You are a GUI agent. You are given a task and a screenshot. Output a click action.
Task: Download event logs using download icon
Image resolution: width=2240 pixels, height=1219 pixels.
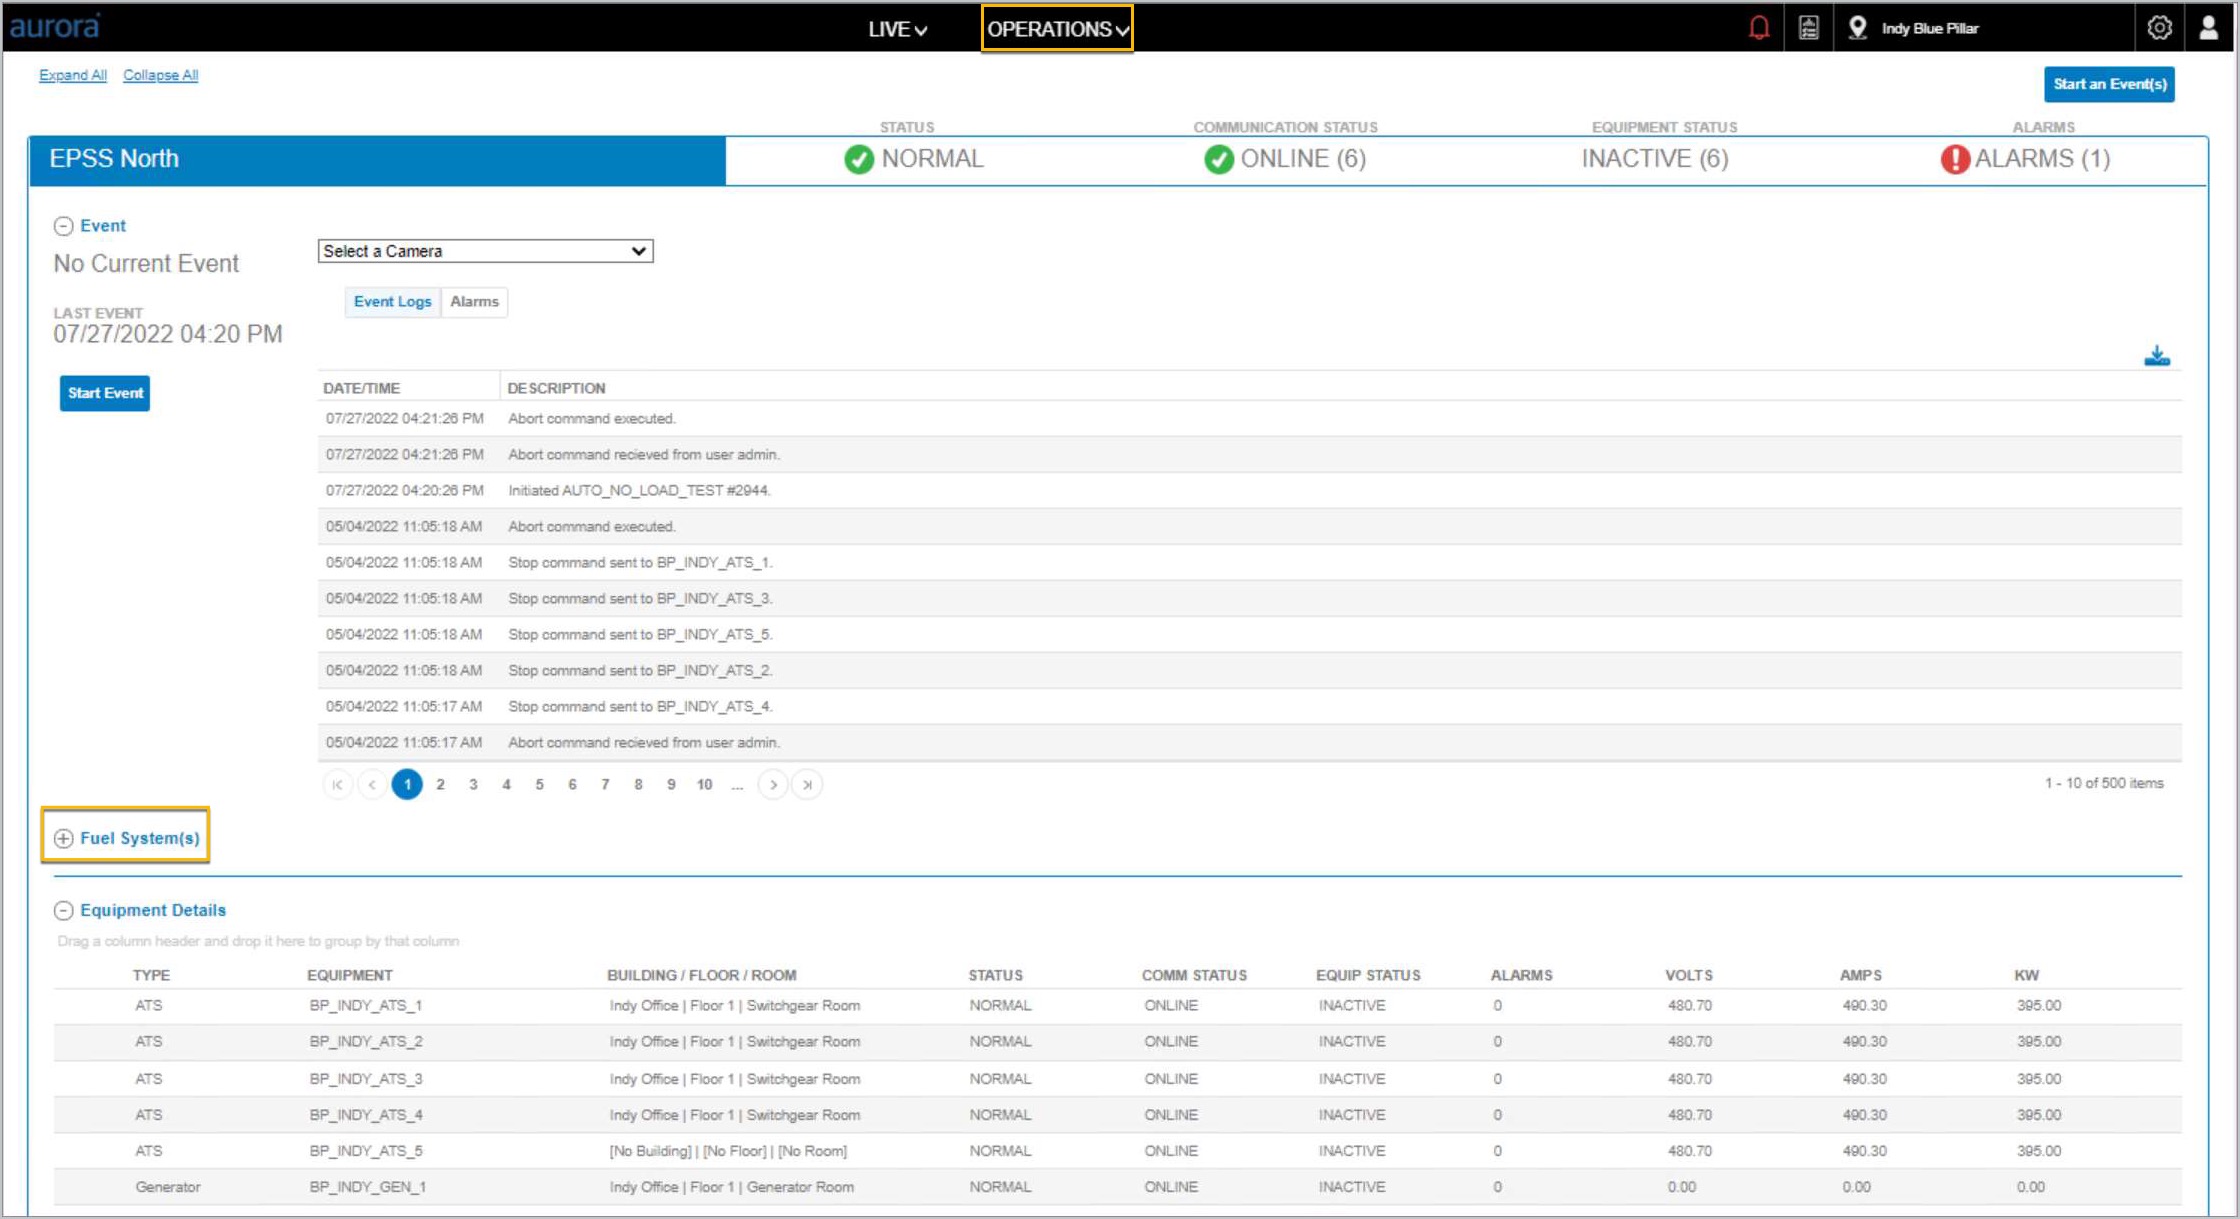point(2156,357)
